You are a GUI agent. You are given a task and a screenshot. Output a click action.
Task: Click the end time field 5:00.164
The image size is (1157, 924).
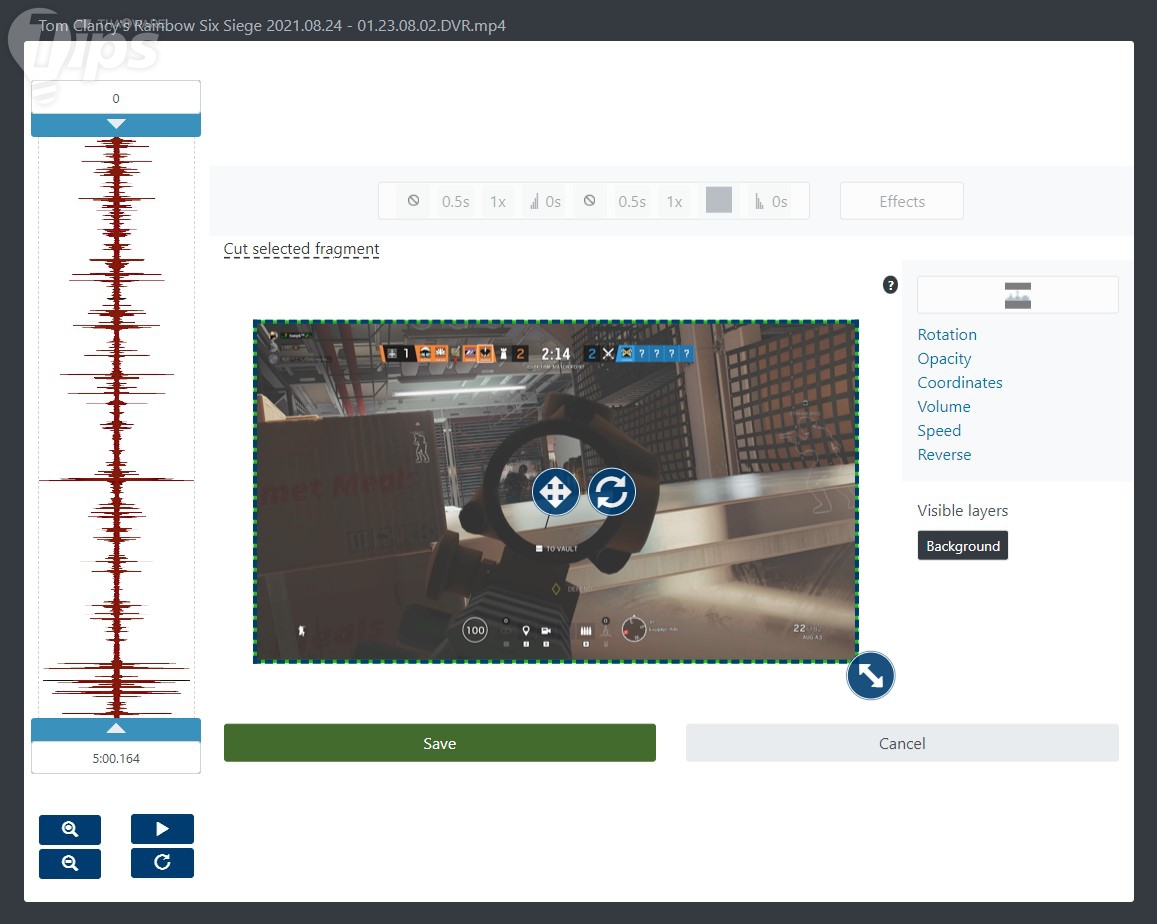click(116, 758)
